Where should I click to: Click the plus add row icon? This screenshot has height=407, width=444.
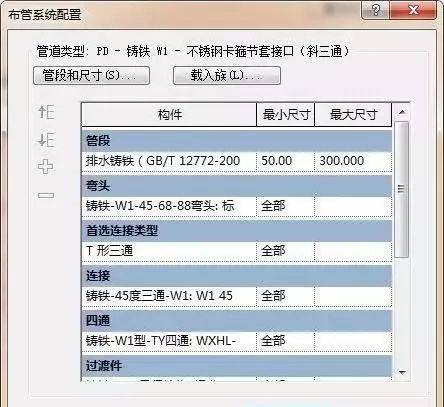(46, 166)
